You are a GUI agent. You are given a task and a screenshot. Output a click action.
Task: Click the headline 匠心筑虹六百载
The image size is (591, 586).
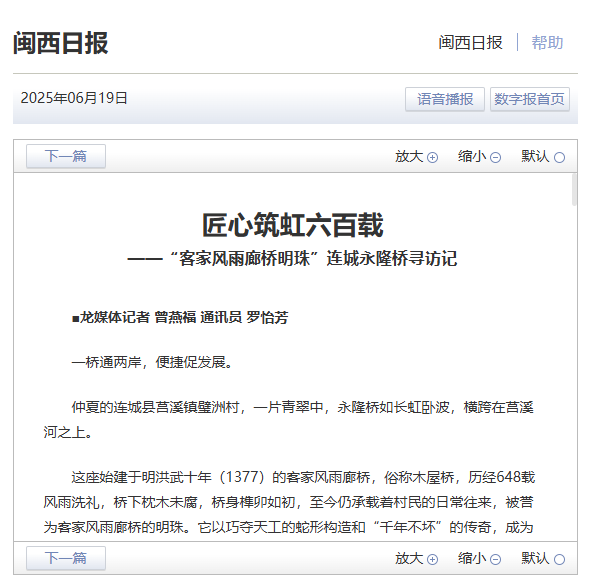click(x=292, y=225)
